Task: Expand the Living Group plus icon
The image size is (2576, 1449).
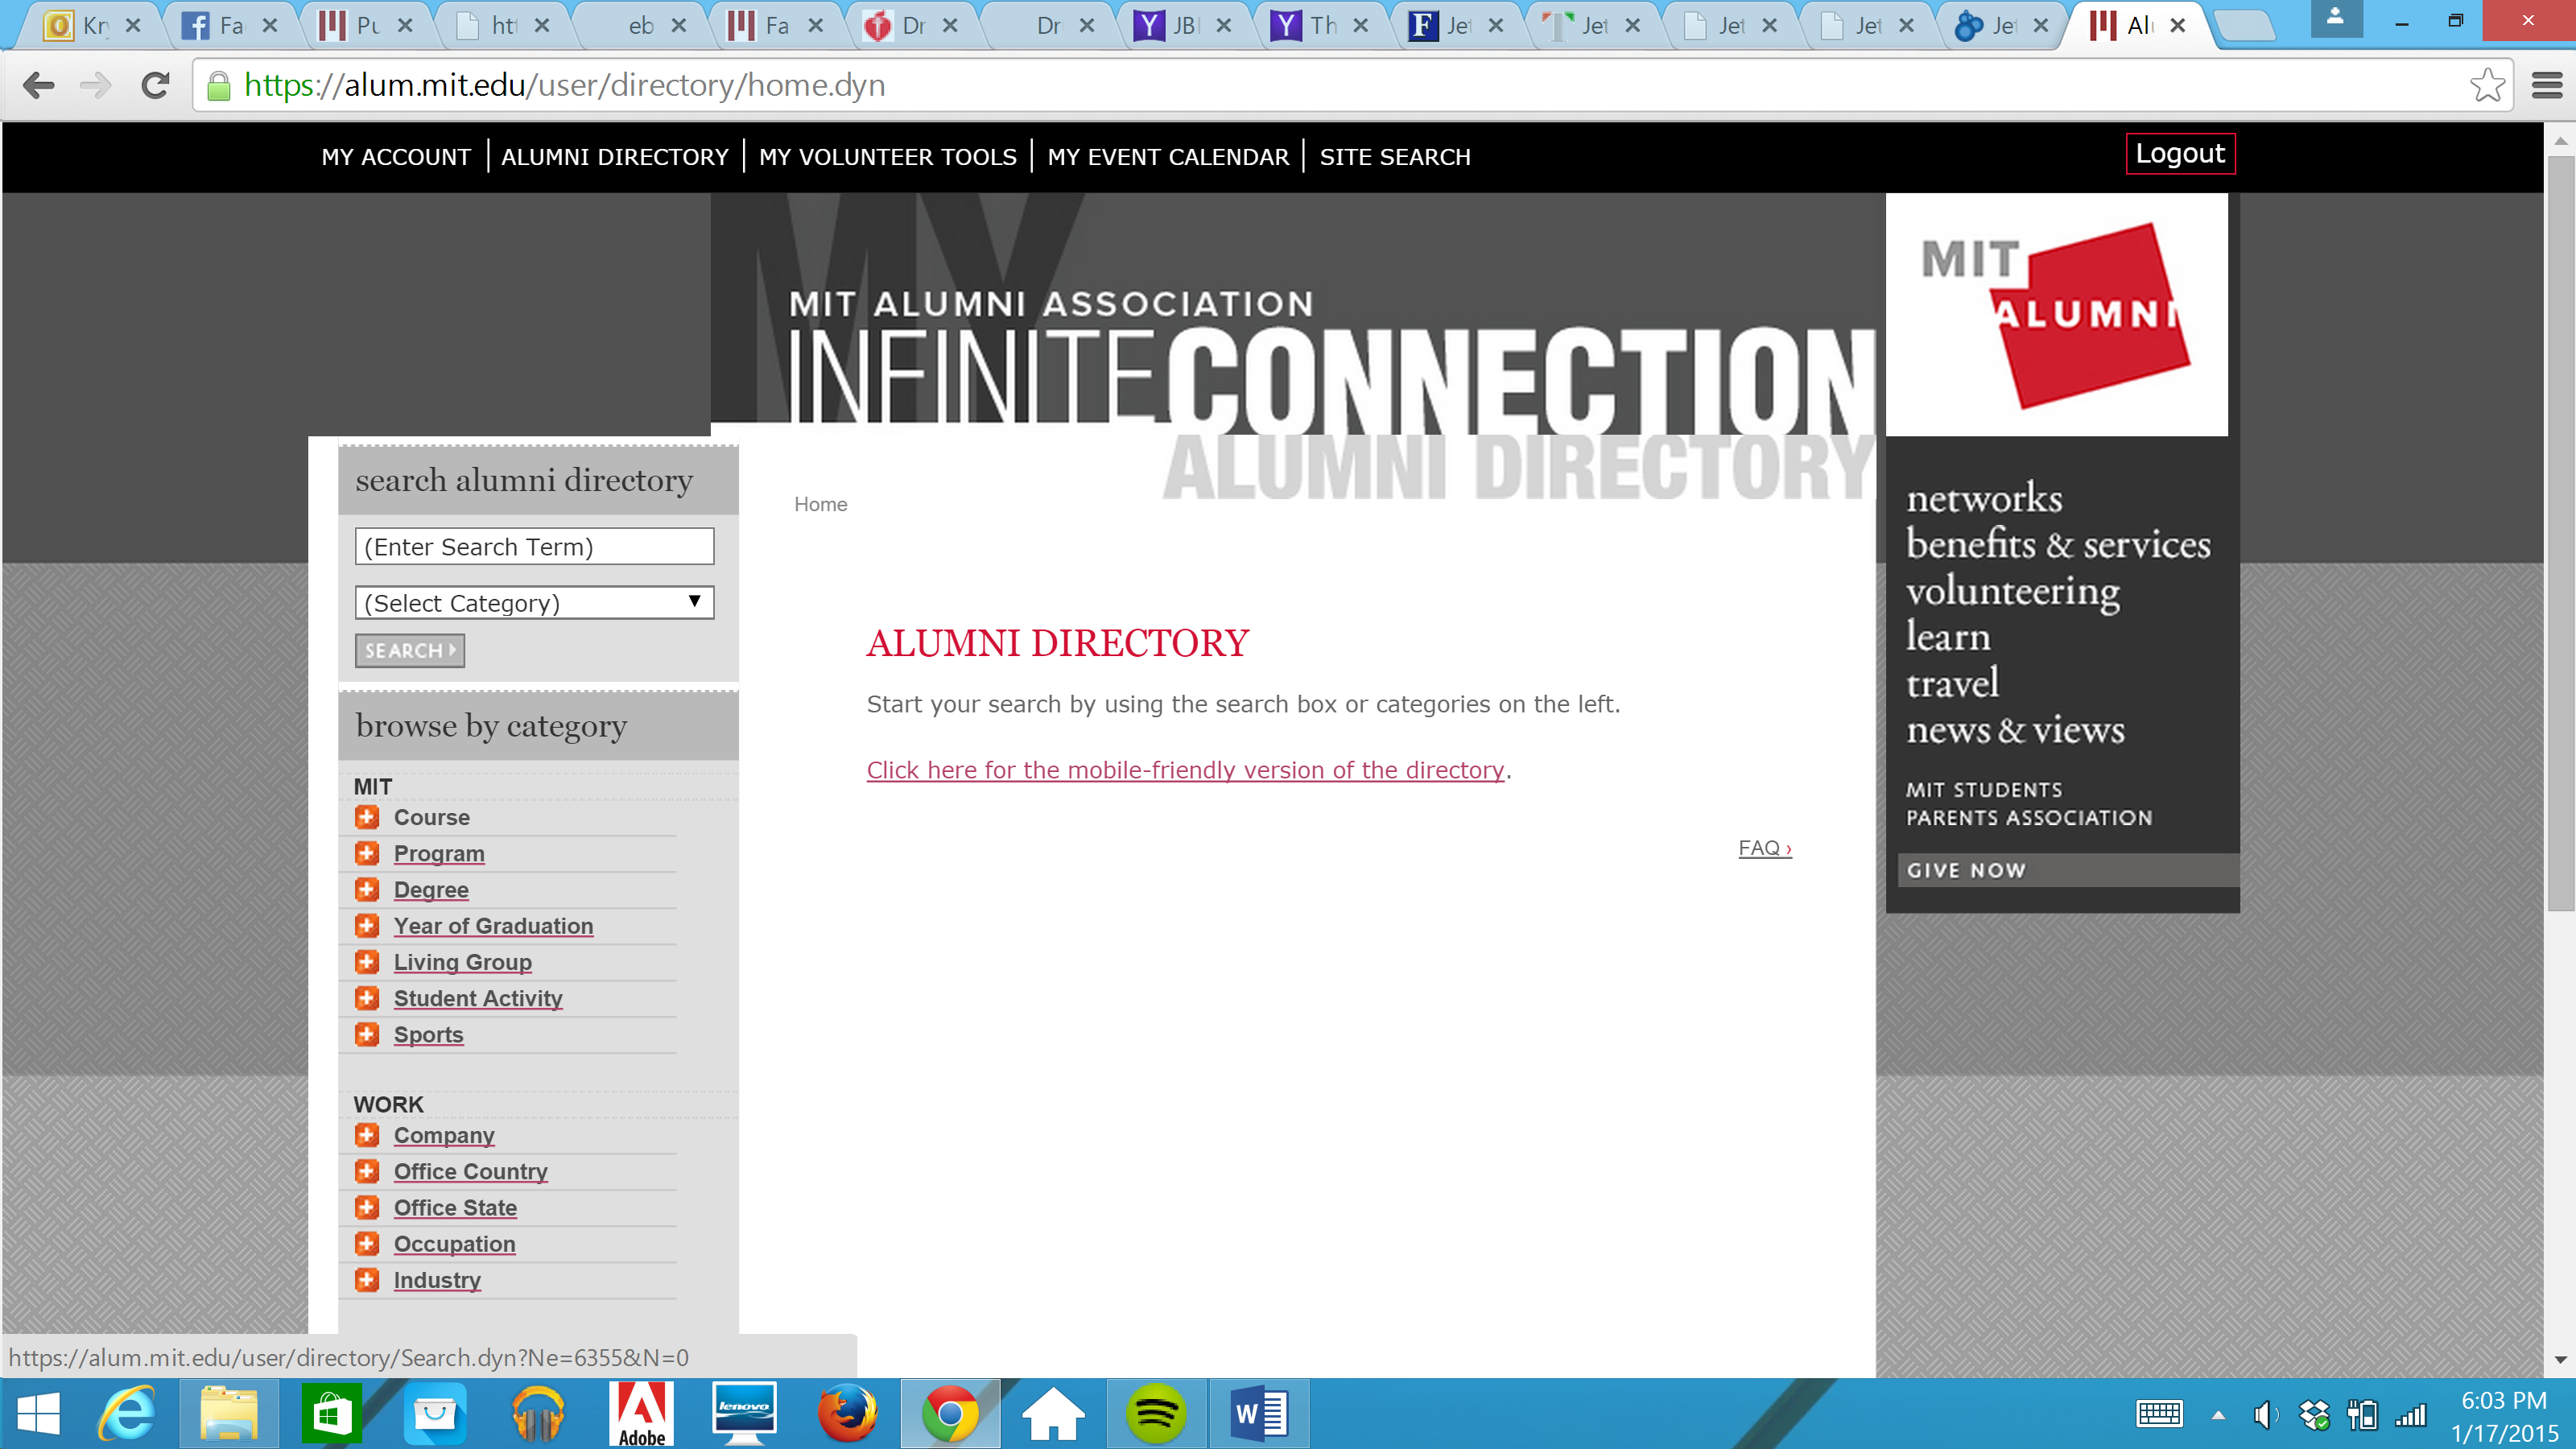Action: 367,961
